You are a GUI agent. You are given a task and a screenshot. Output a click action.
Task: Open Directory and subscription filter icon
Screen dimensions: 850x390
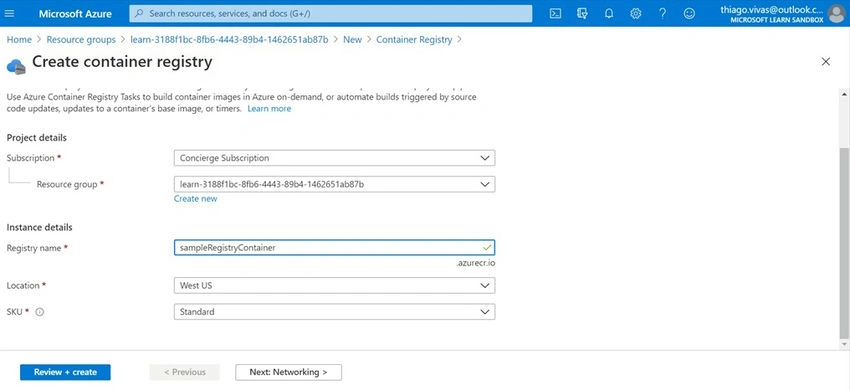pyautogui.click(x=582, y=14)
